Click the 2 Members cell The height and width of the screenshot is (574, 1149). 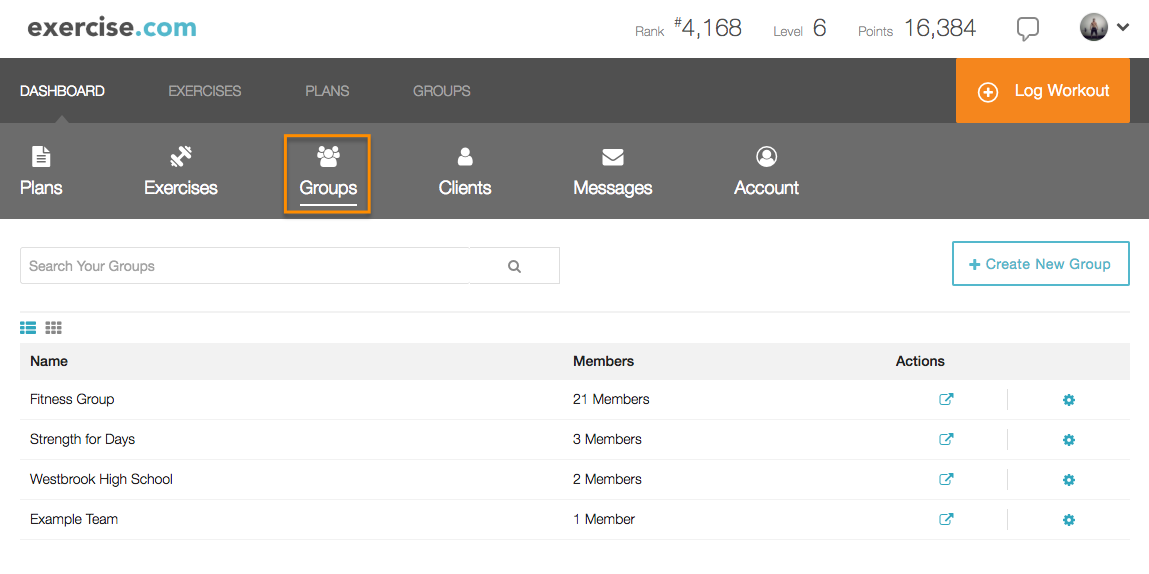(607, 479)
